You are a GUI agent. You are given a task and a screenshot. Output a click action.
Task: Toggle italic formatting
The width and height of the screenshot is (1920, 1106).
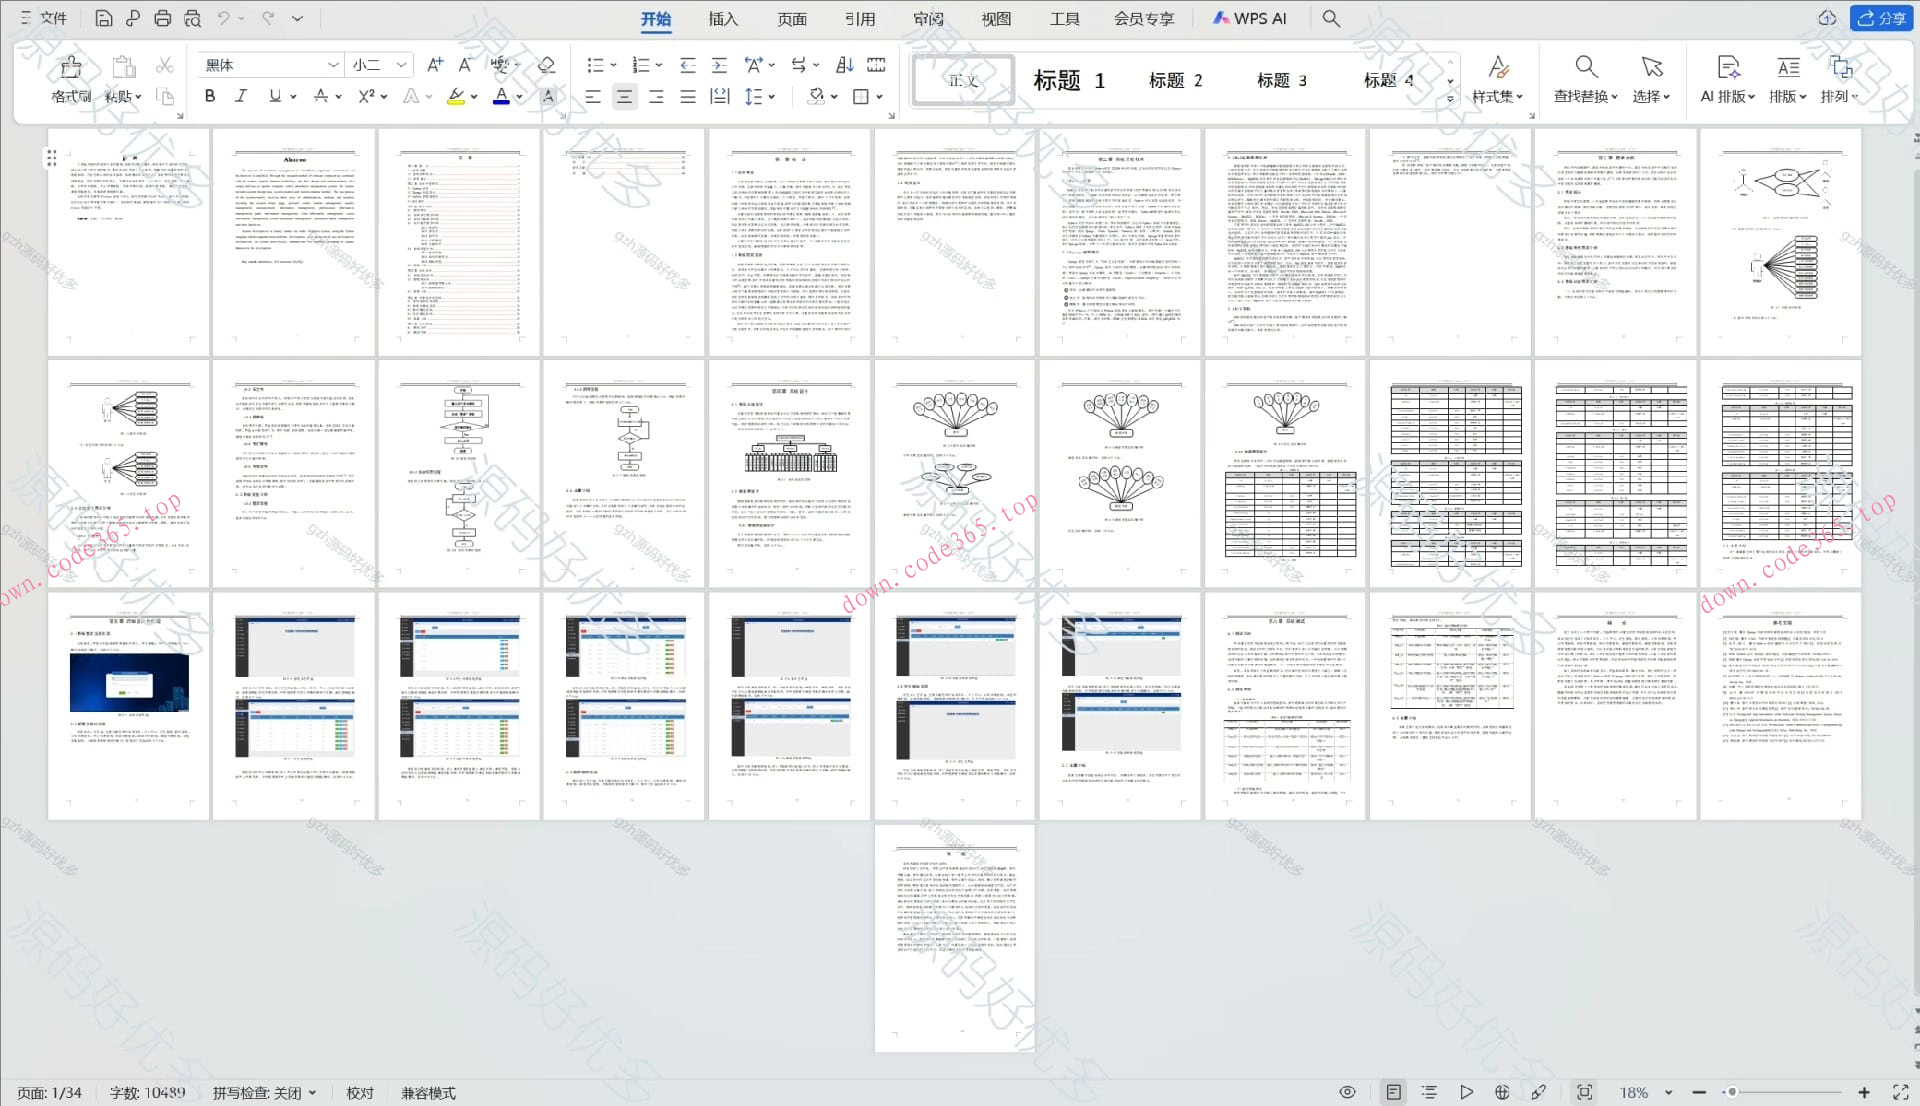pos(241,96)
